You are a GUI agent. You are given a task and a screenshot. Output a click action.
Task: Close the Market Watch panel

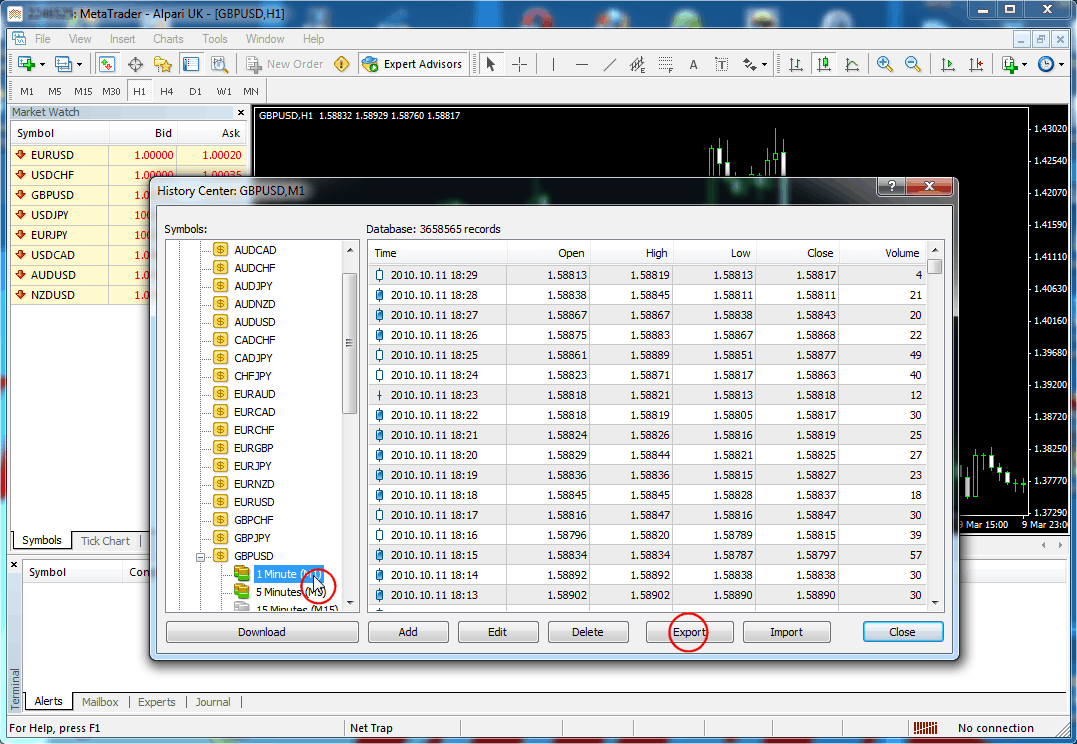pos(240,112)
